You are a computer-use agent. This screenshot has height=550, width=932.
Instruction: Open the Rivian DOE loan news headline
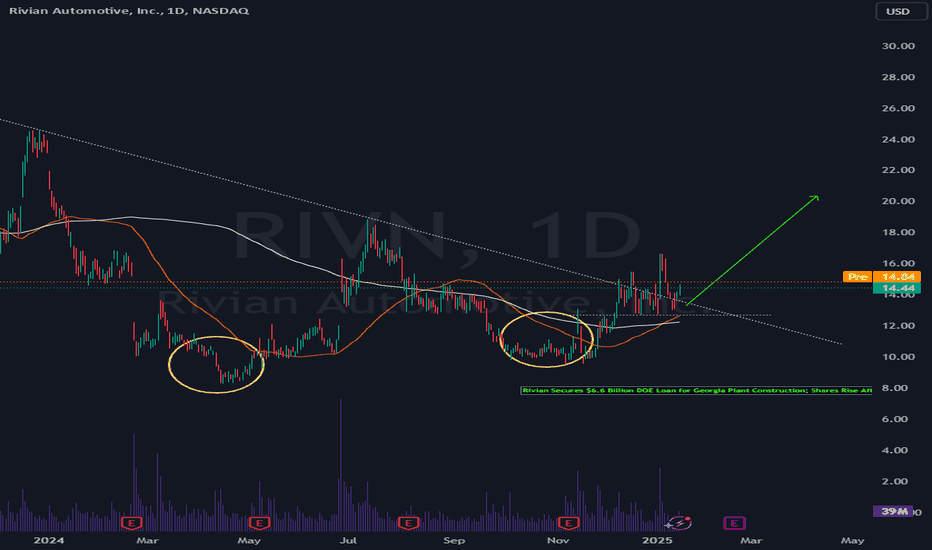point(696,391)
